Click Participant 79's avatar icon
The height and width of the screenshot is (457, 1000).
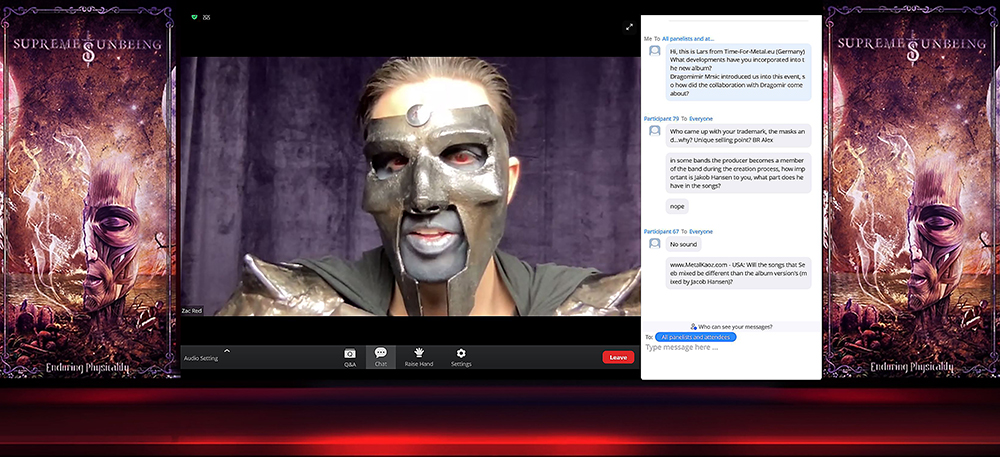coord(655,131)
